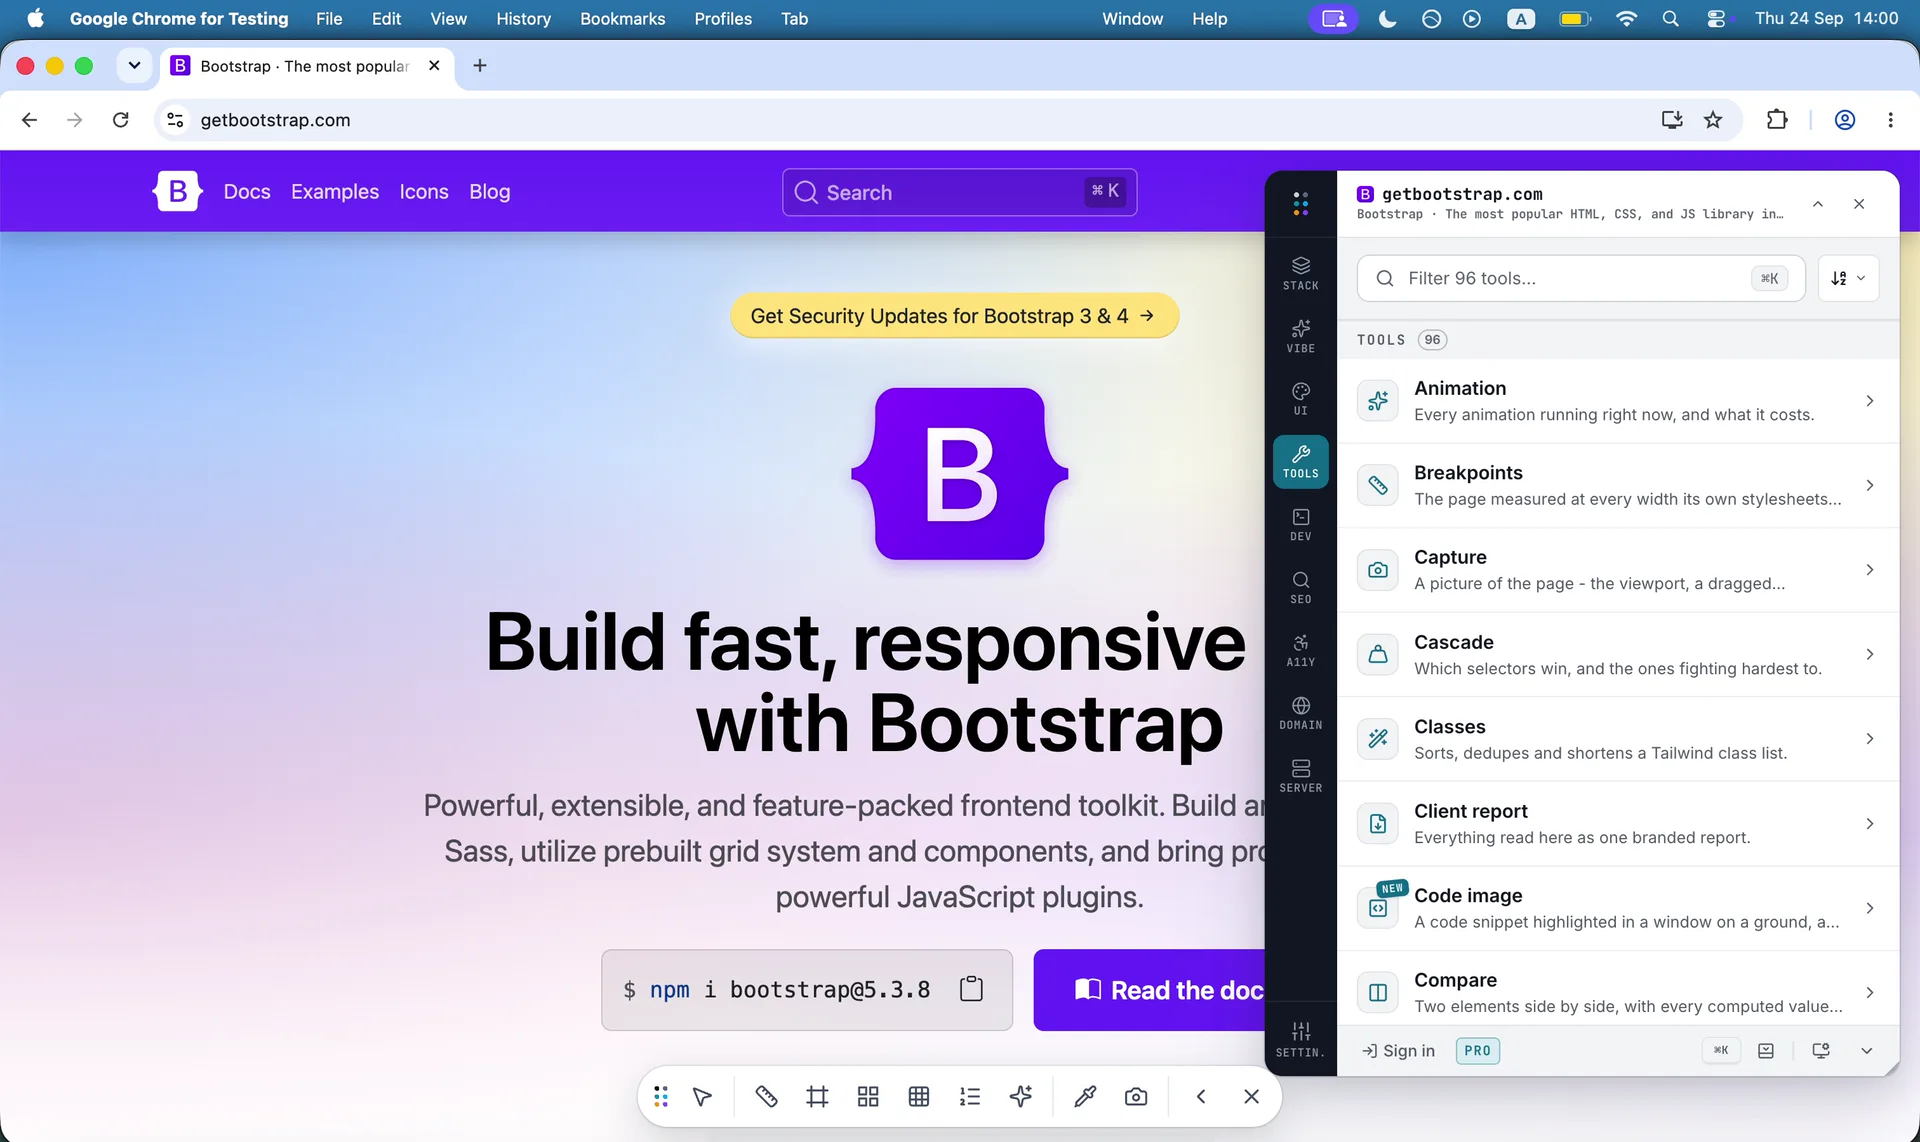Image resolution: width=1920 pixels, height=1142 pixels.
Task: Reload the page with the refresh button
Action: click(x=121, y=120)
